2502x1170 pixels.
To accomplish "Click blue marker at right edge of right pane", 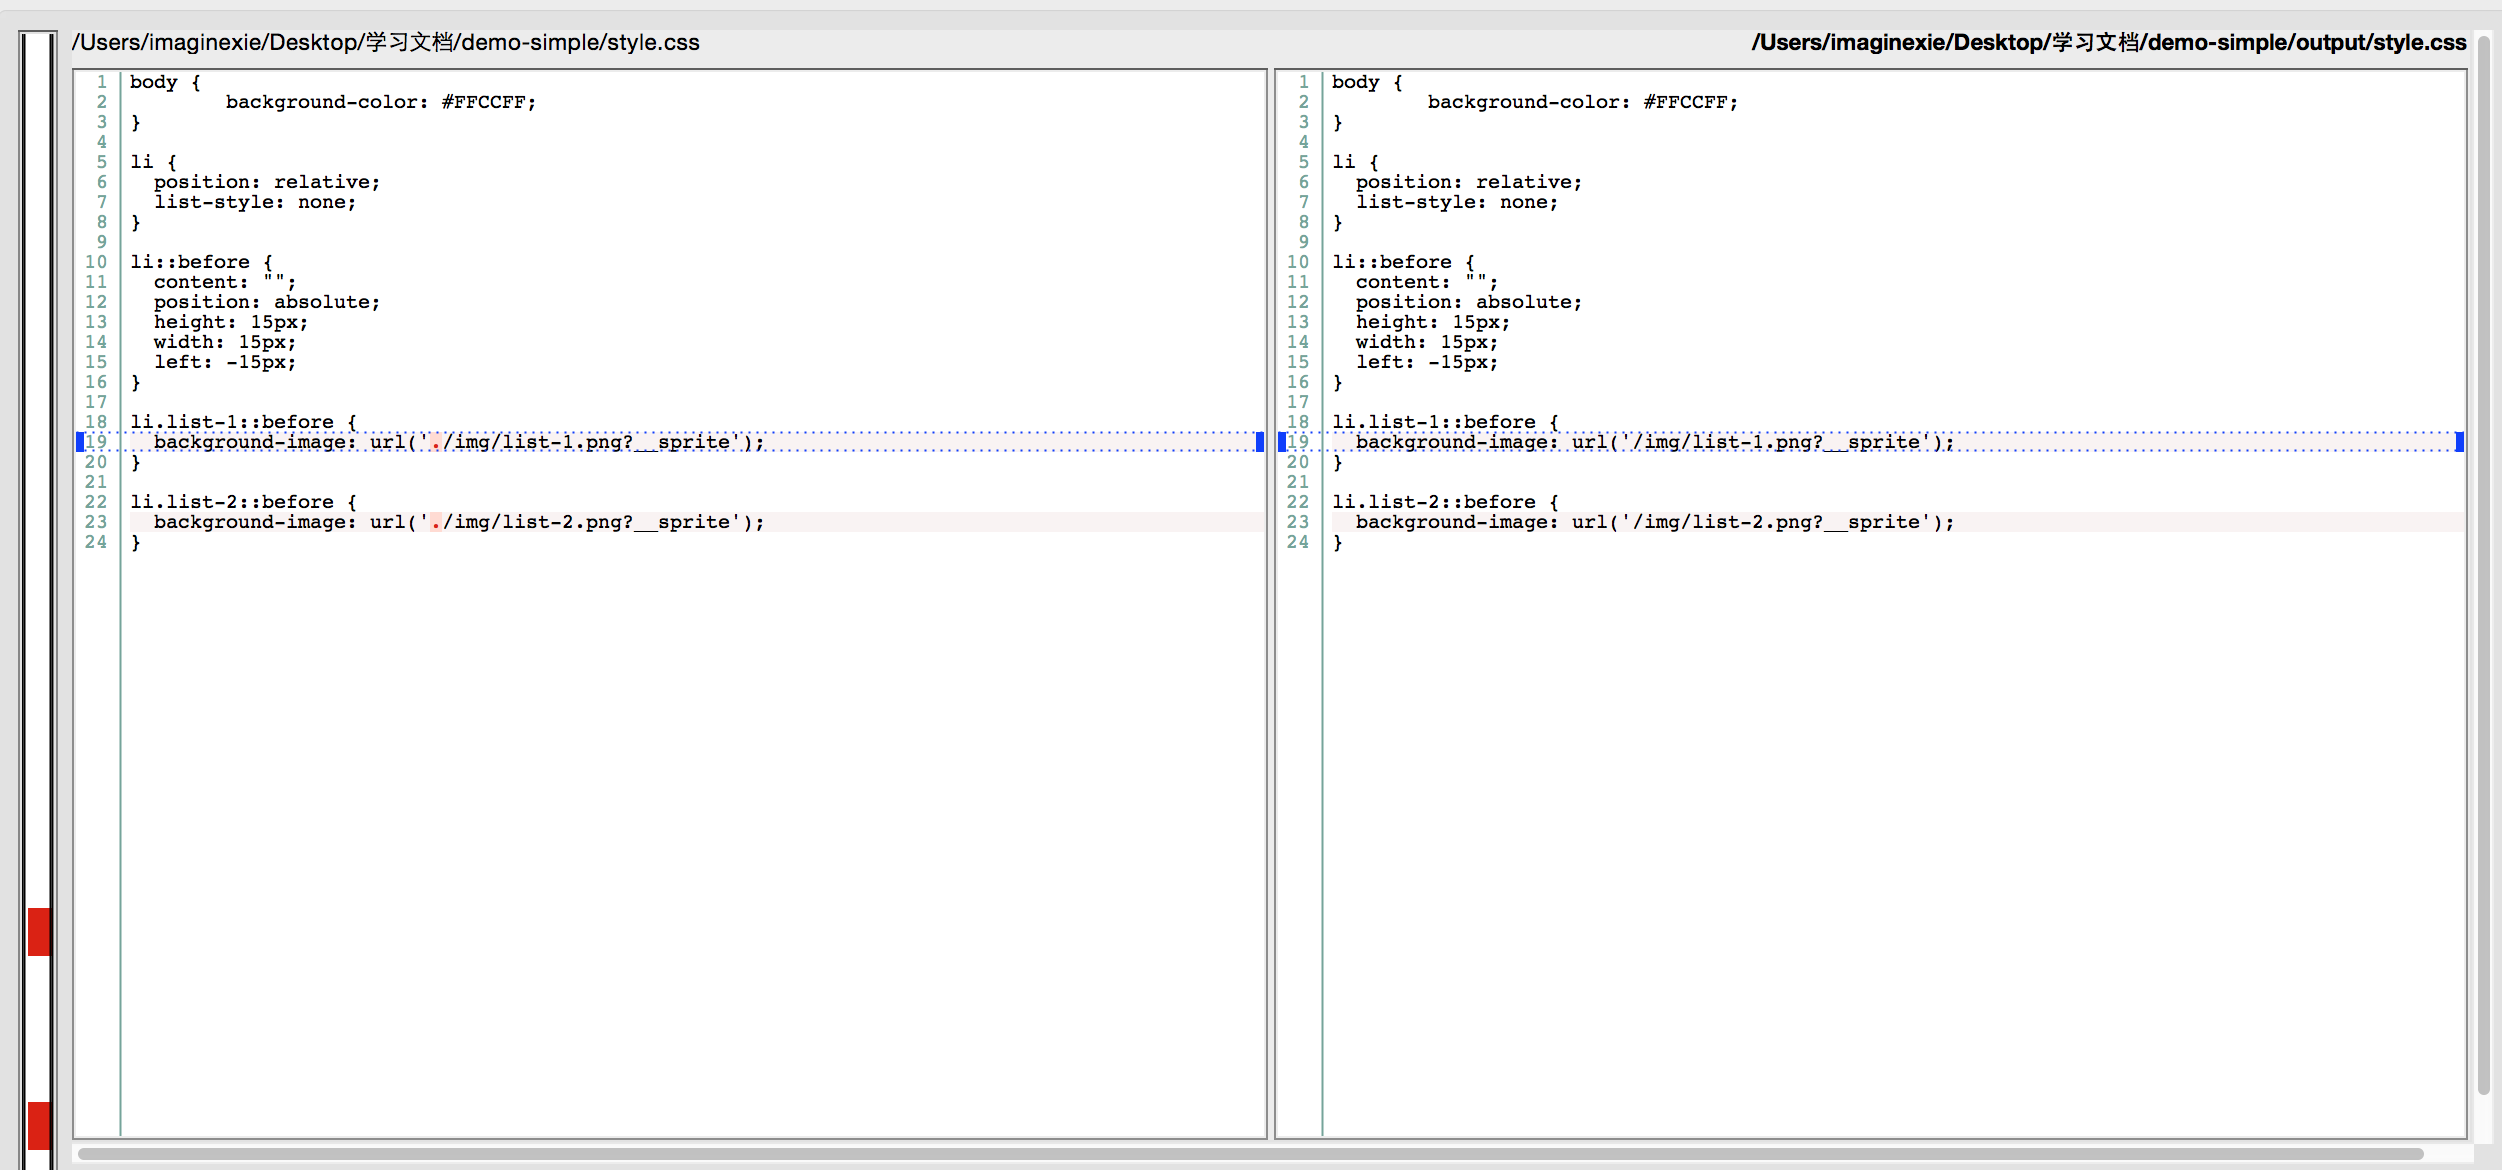I will [2459, 442].
